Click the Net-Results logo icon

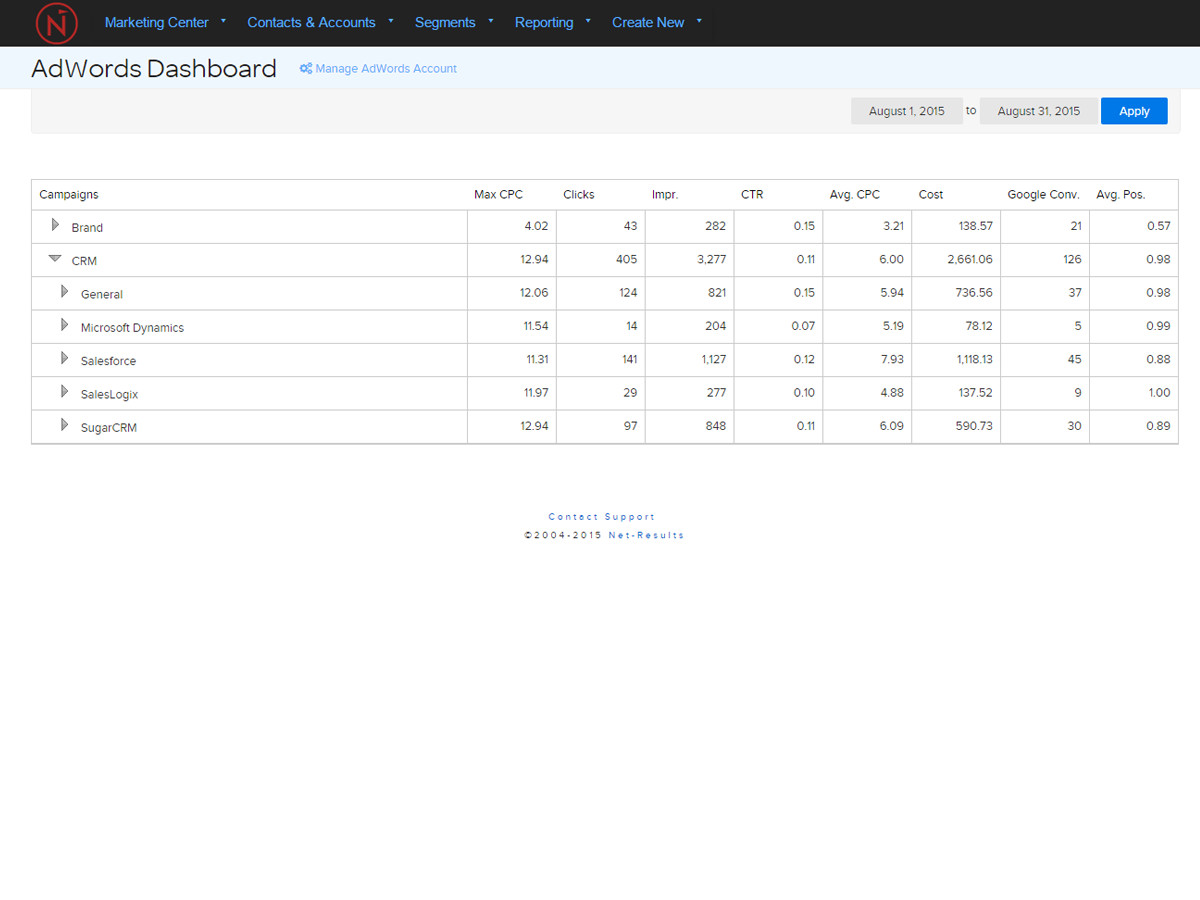tap(56, 23)
